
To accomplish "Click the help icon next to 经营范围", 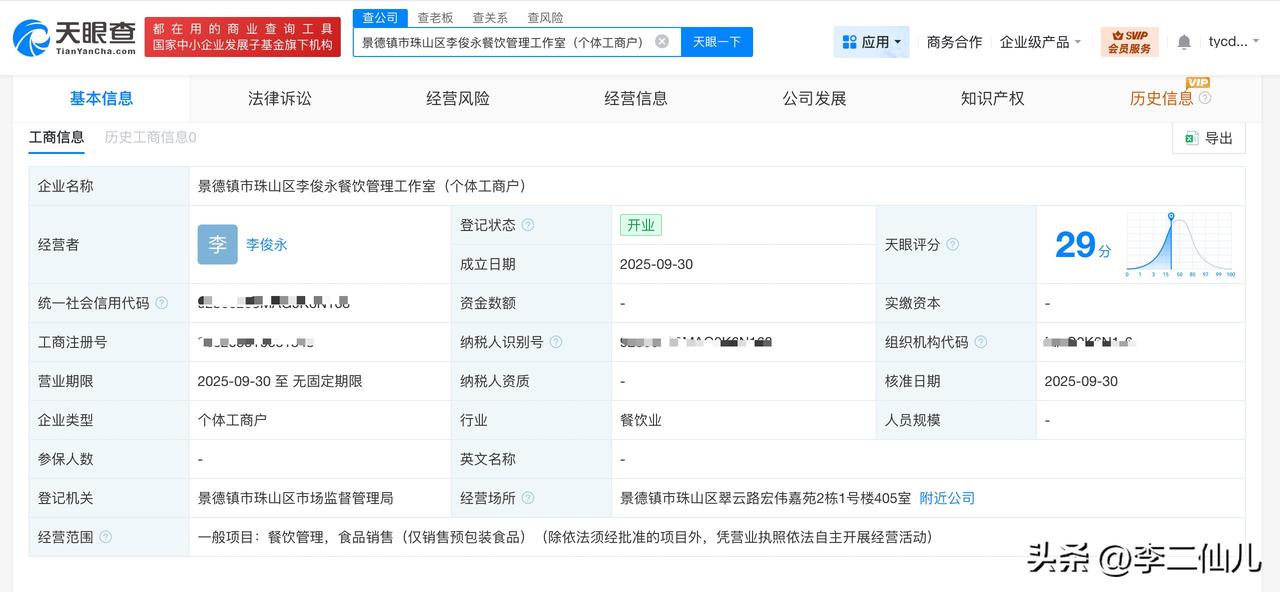I will [x=105, y=537].
